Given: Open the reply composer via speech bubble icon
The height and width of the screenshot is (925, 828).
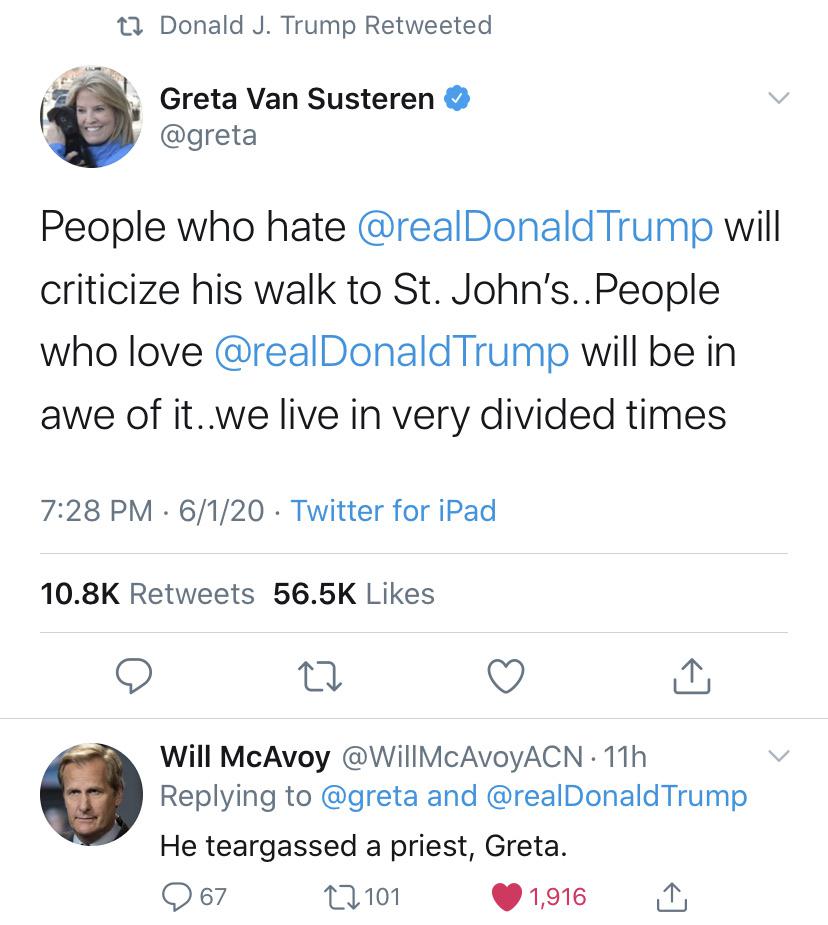Looking at the screenshot, I should point(135,676).
